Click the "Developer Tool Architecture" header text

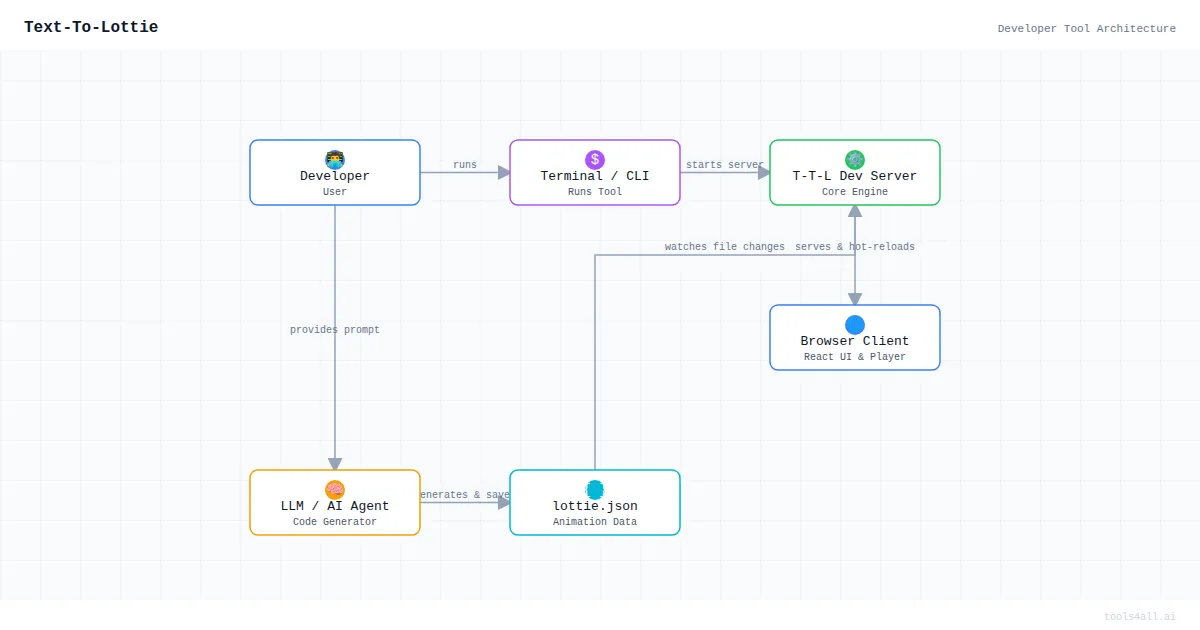point(1087,29)
